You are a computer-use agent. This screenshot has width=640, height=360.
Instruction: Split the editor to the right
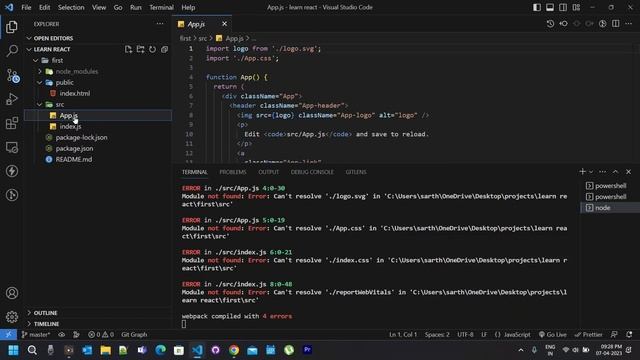616,24
